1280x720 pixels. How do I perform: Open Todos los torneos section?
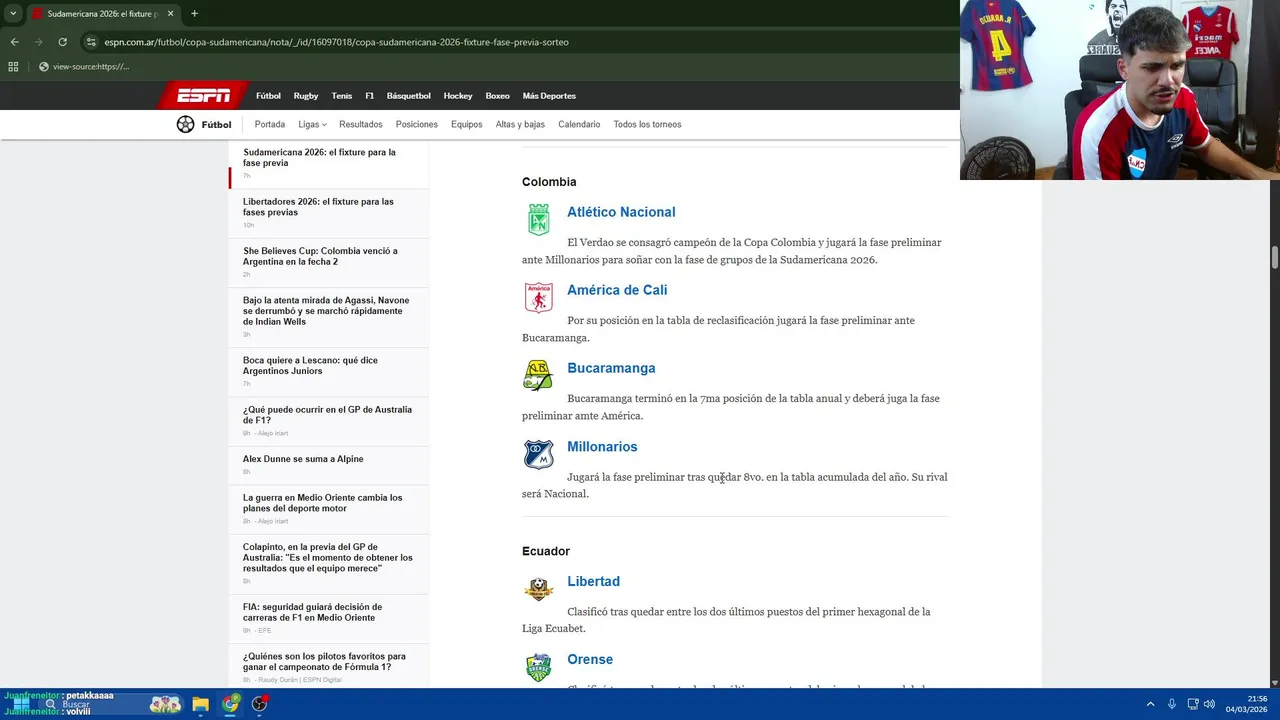[x=647, y=125]
